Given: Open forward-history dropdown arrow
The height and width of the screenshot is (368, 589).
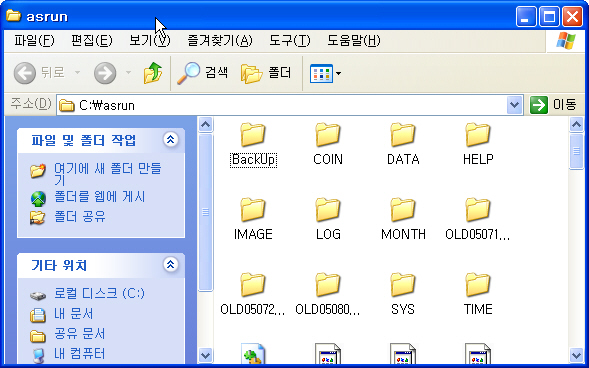Looking at the screenshot, I should tap(128, 72).
